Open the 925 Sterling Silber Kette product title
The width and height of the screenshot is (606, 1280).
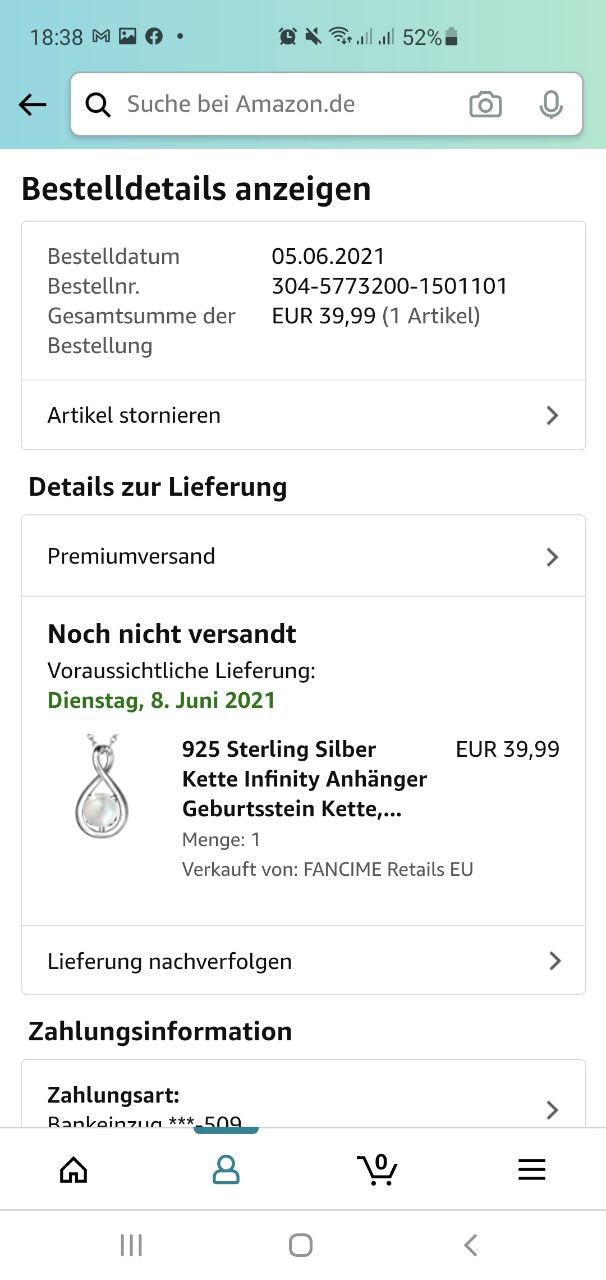304,778
